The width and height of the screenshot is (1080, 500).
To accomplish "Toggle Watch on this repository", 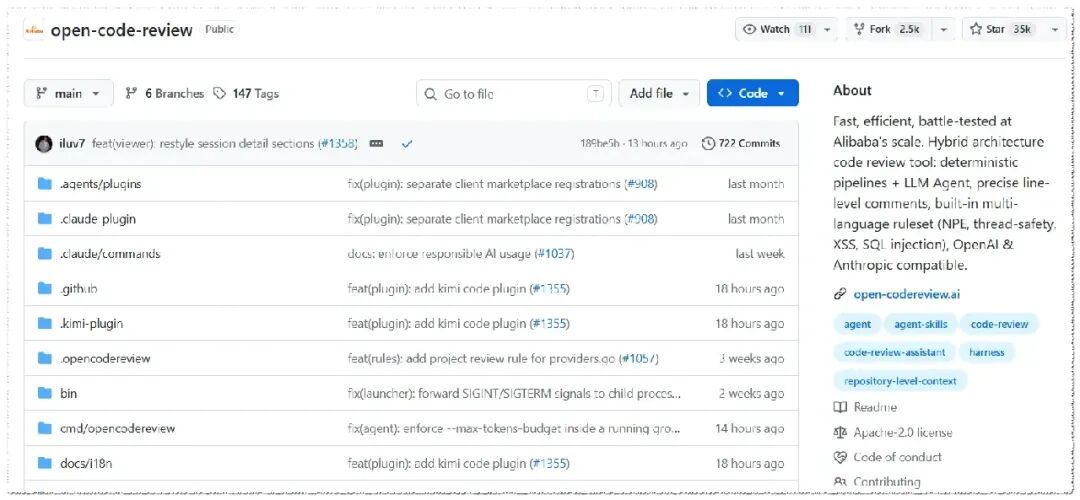I will pos(776,30).
